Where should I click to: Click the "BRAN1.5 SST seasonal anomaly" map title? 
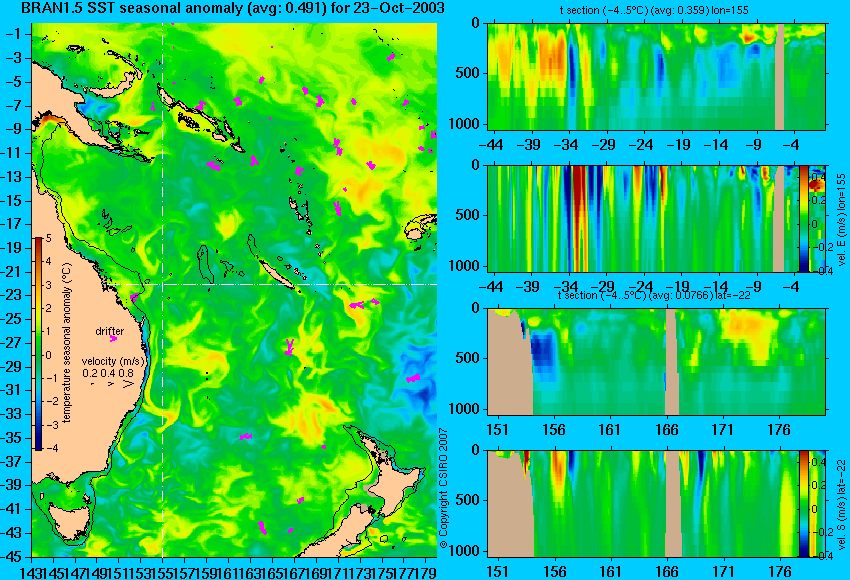[x=232, y=8]
